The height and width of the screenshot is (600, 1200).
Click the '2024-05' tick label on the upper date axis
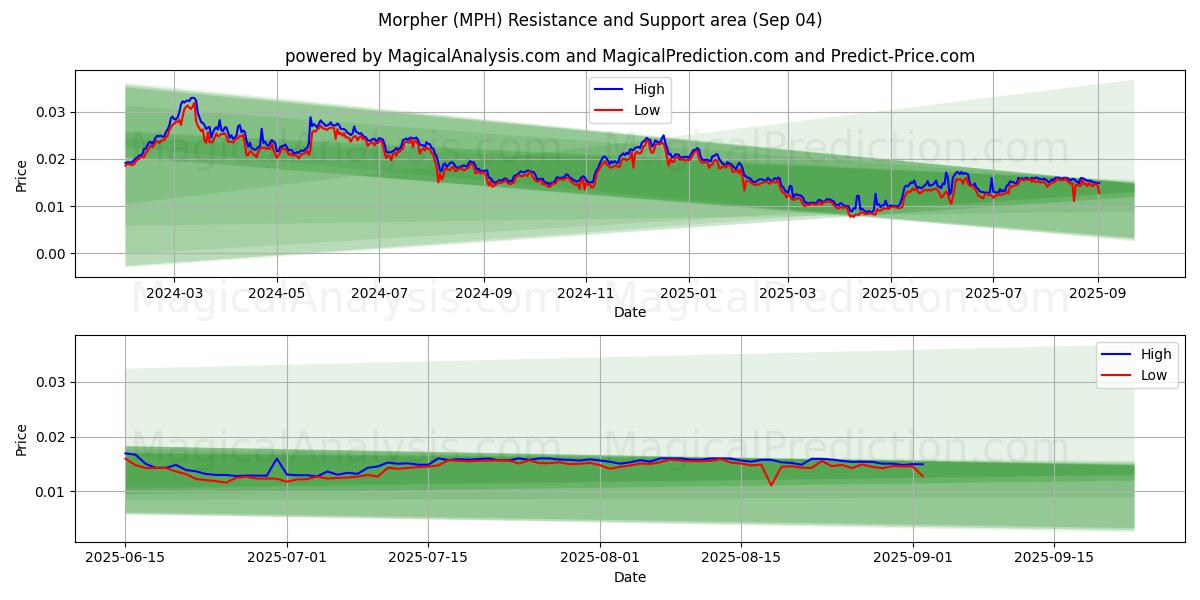point(276,294)
